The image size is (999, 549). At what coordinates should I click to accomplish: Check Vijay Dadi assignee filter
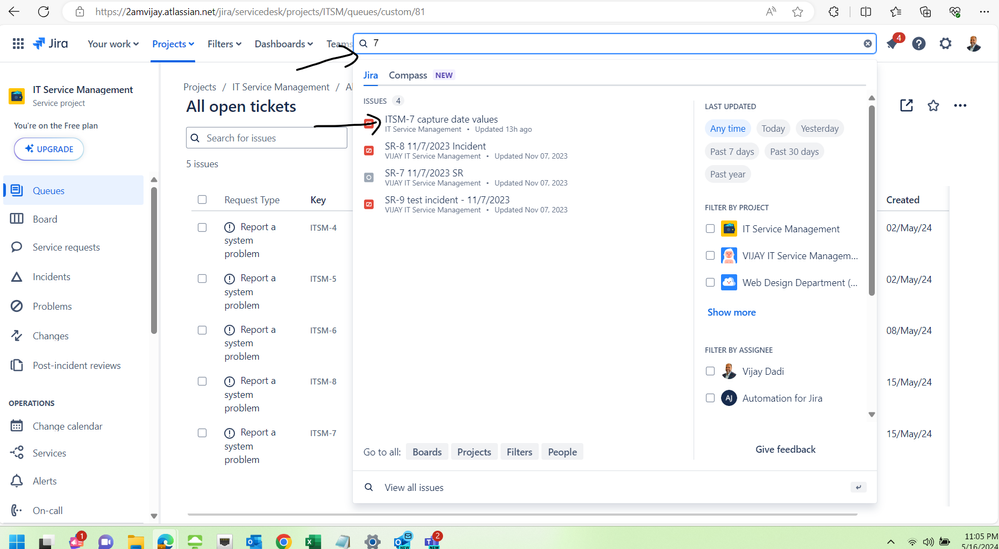[710, 371]
